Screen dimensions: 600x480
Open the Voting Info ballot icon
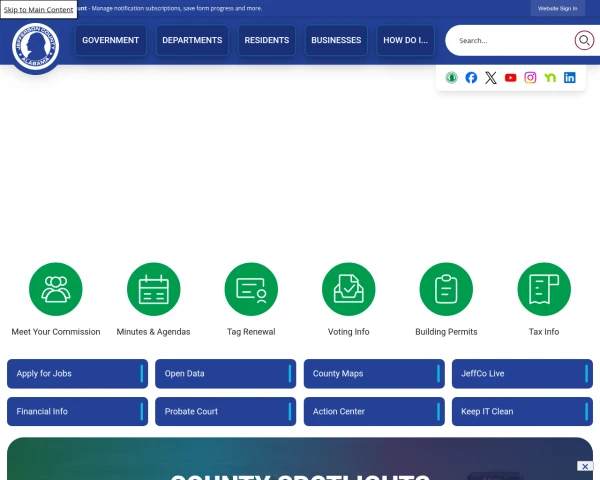point(349,289)
